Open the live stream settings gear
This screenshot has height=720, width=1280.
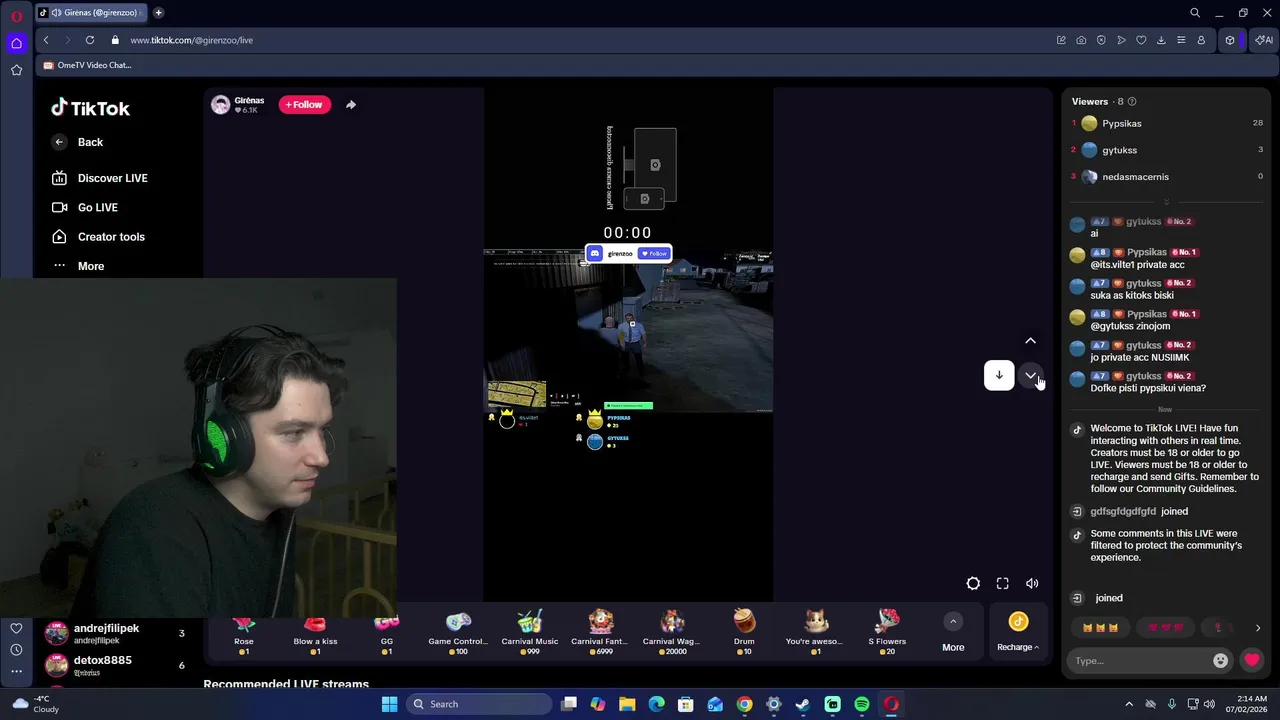coord(973,584)
